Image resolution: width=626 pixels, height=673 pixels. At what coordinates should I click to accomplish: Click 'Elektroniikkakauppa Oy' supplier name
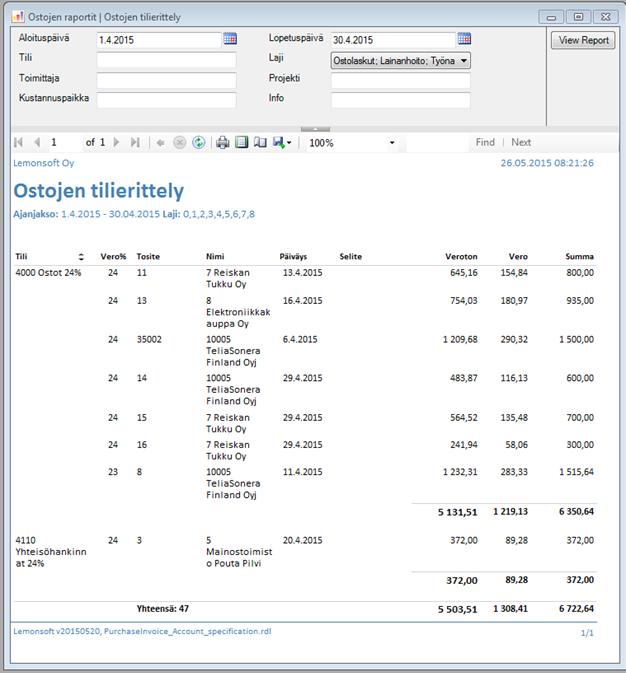pos(238,318)
